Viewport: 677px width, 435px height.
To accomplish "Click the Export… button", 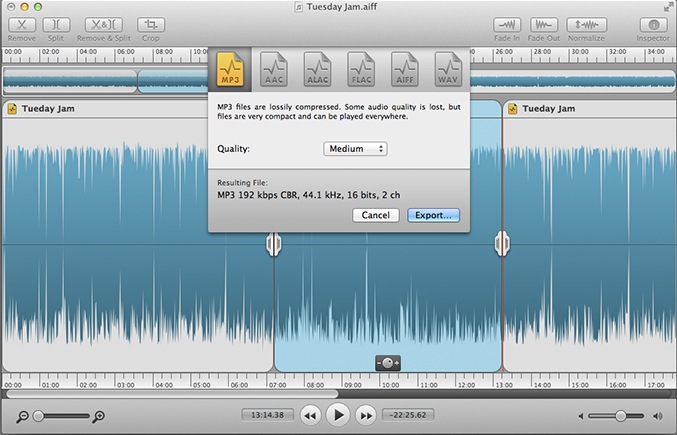I will pos(433,215).
